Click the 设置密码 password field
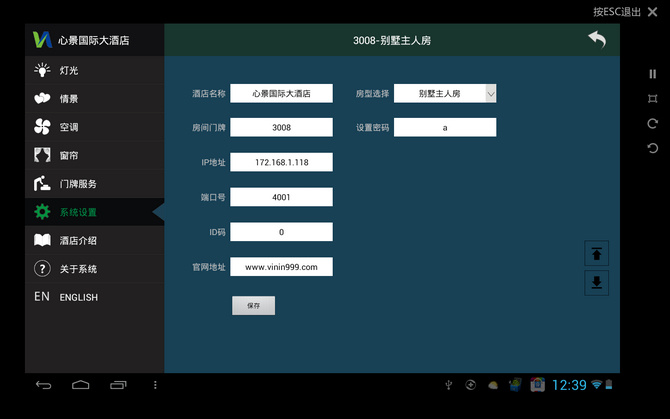This screenshot has height=419, width=670. tap(445, 127)
